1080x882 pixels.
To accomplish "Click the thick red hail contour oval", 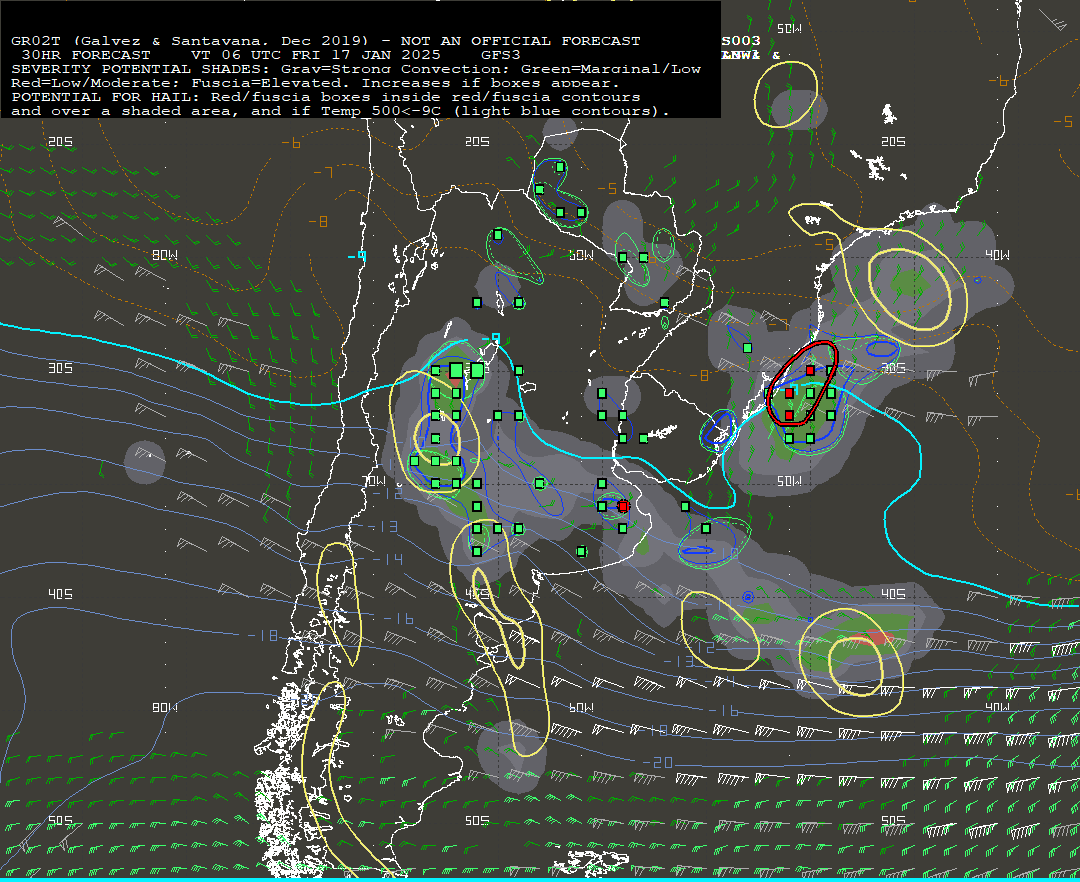I will click(802, 383).
